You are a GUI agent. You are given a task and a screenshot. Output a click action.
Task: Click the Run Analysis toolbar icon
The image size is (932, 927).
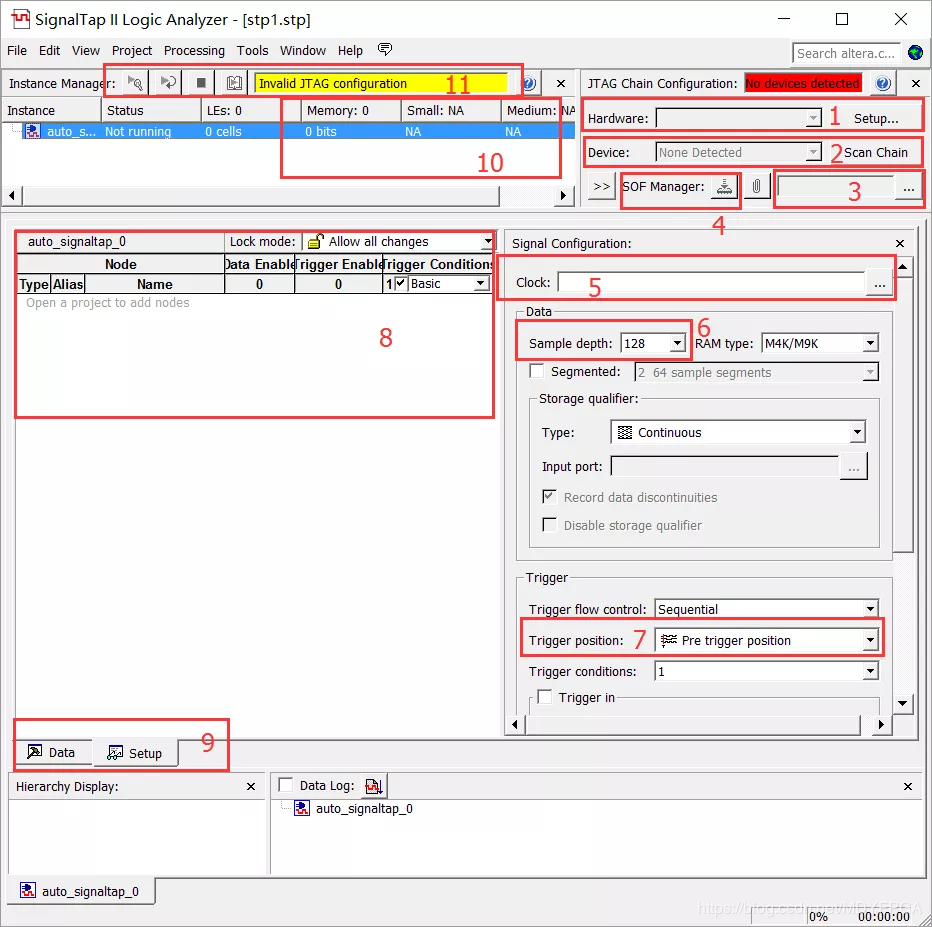click(x=135, y=83)
